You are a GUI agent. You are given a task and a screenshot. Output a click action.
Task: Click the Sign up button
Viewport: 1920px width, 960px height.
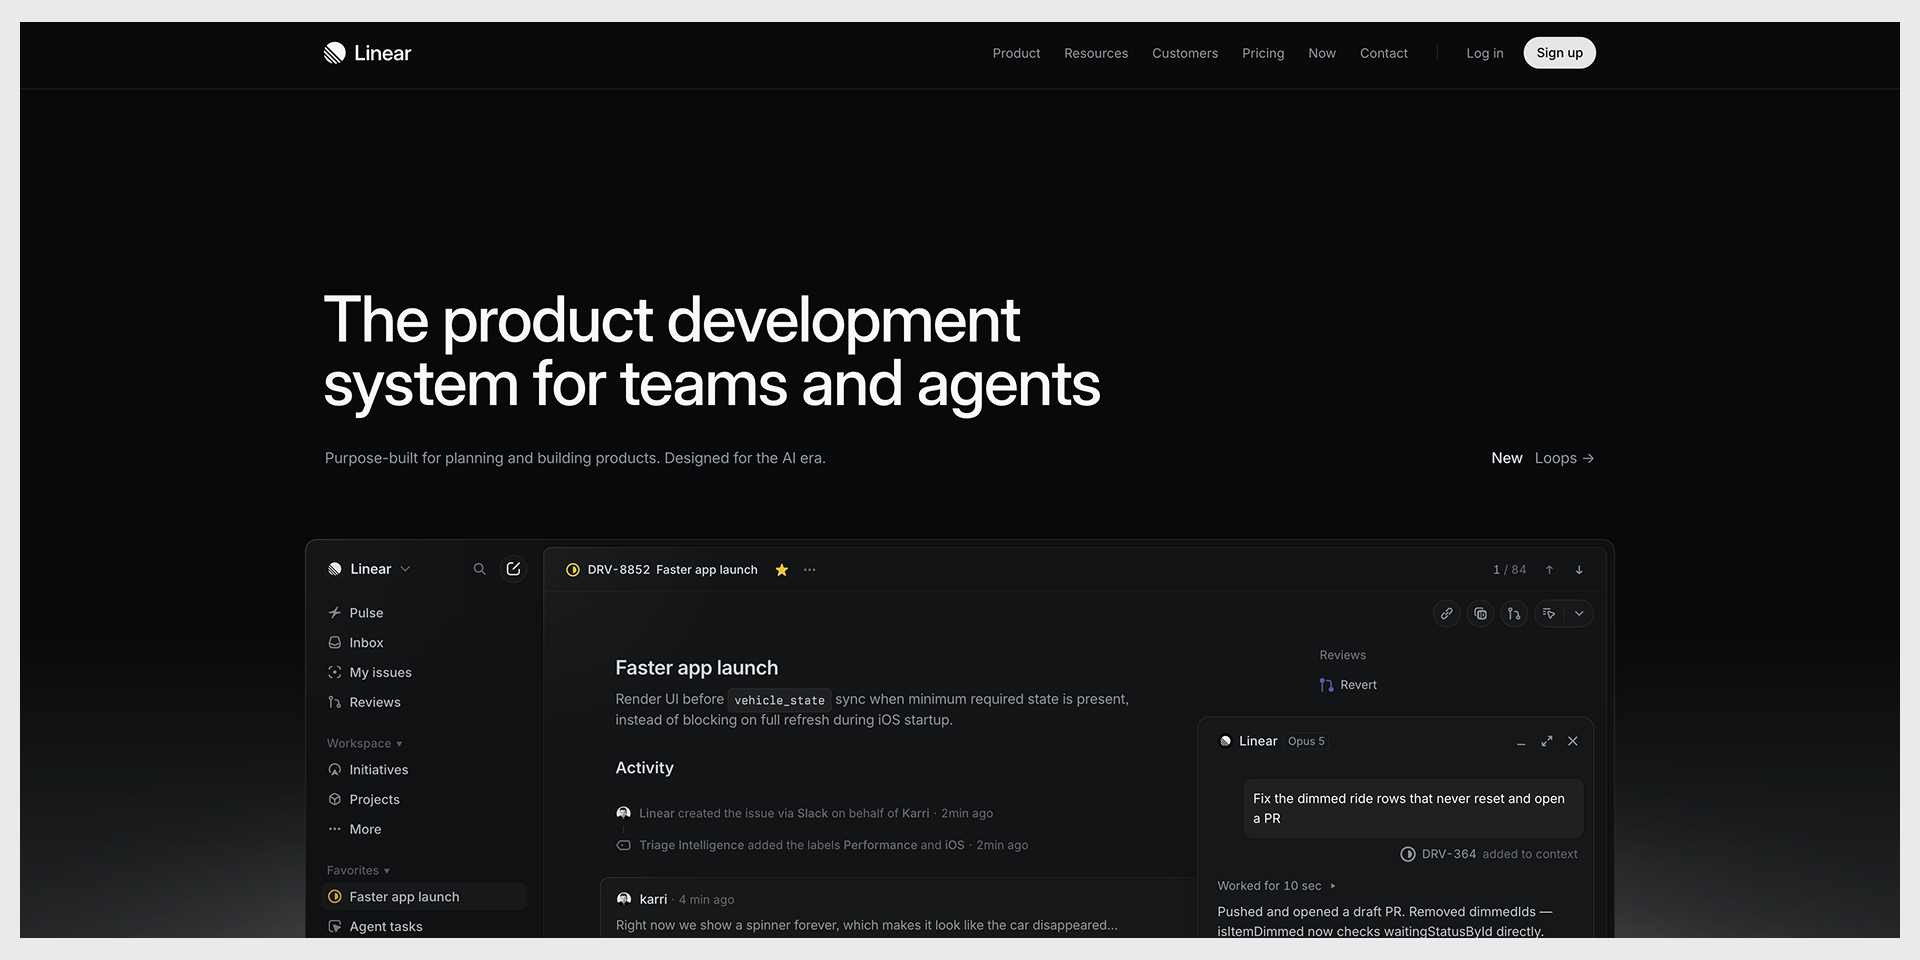1560,53
